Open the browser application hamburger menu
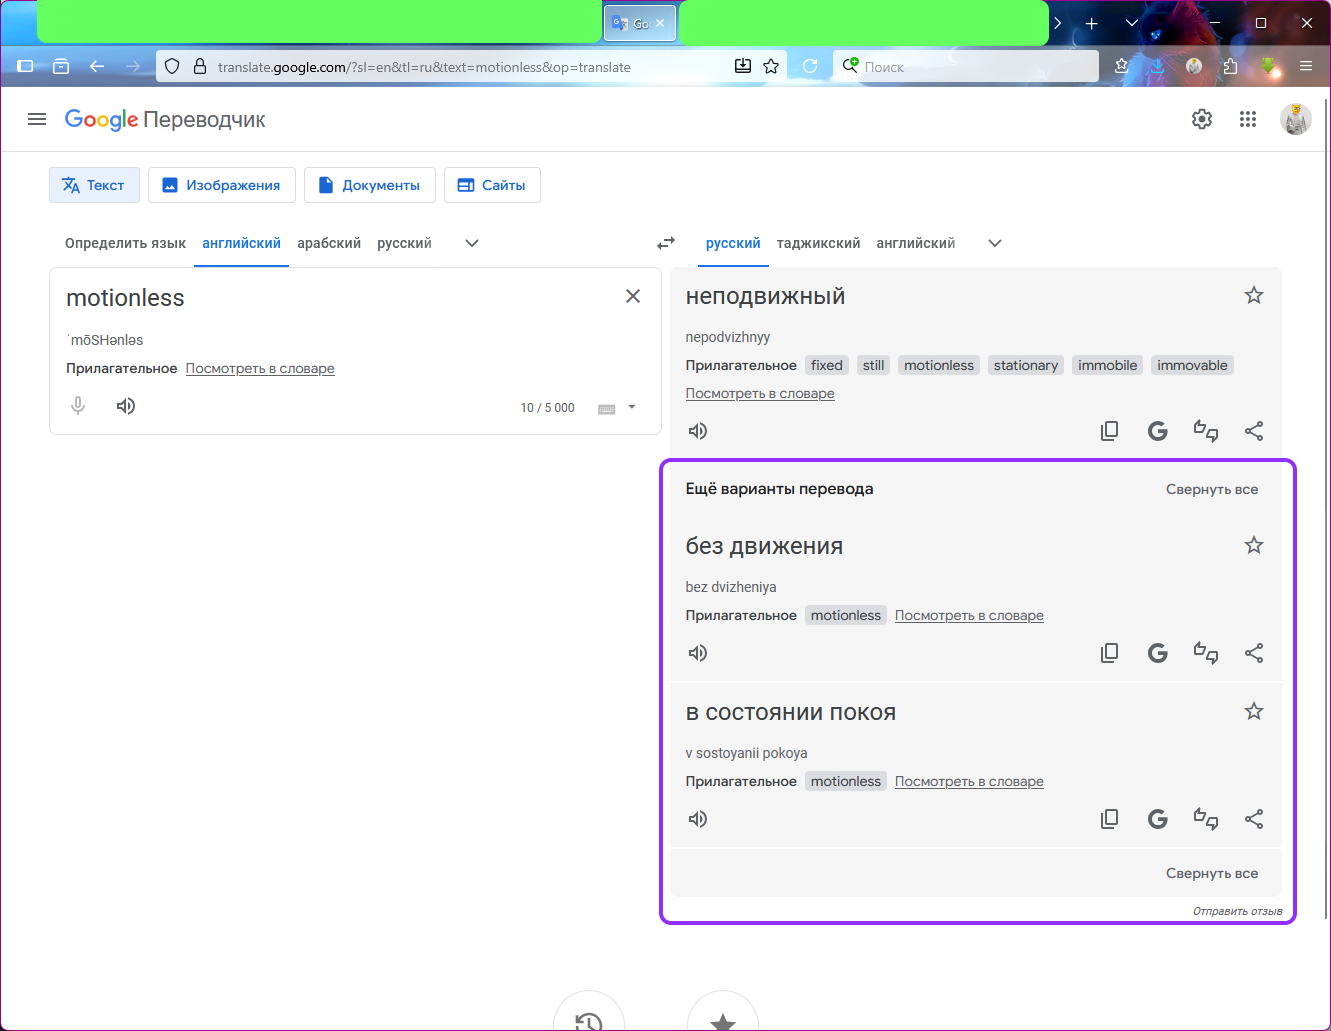This screenshot has height=1031, width=1331. click(1306, 66)
